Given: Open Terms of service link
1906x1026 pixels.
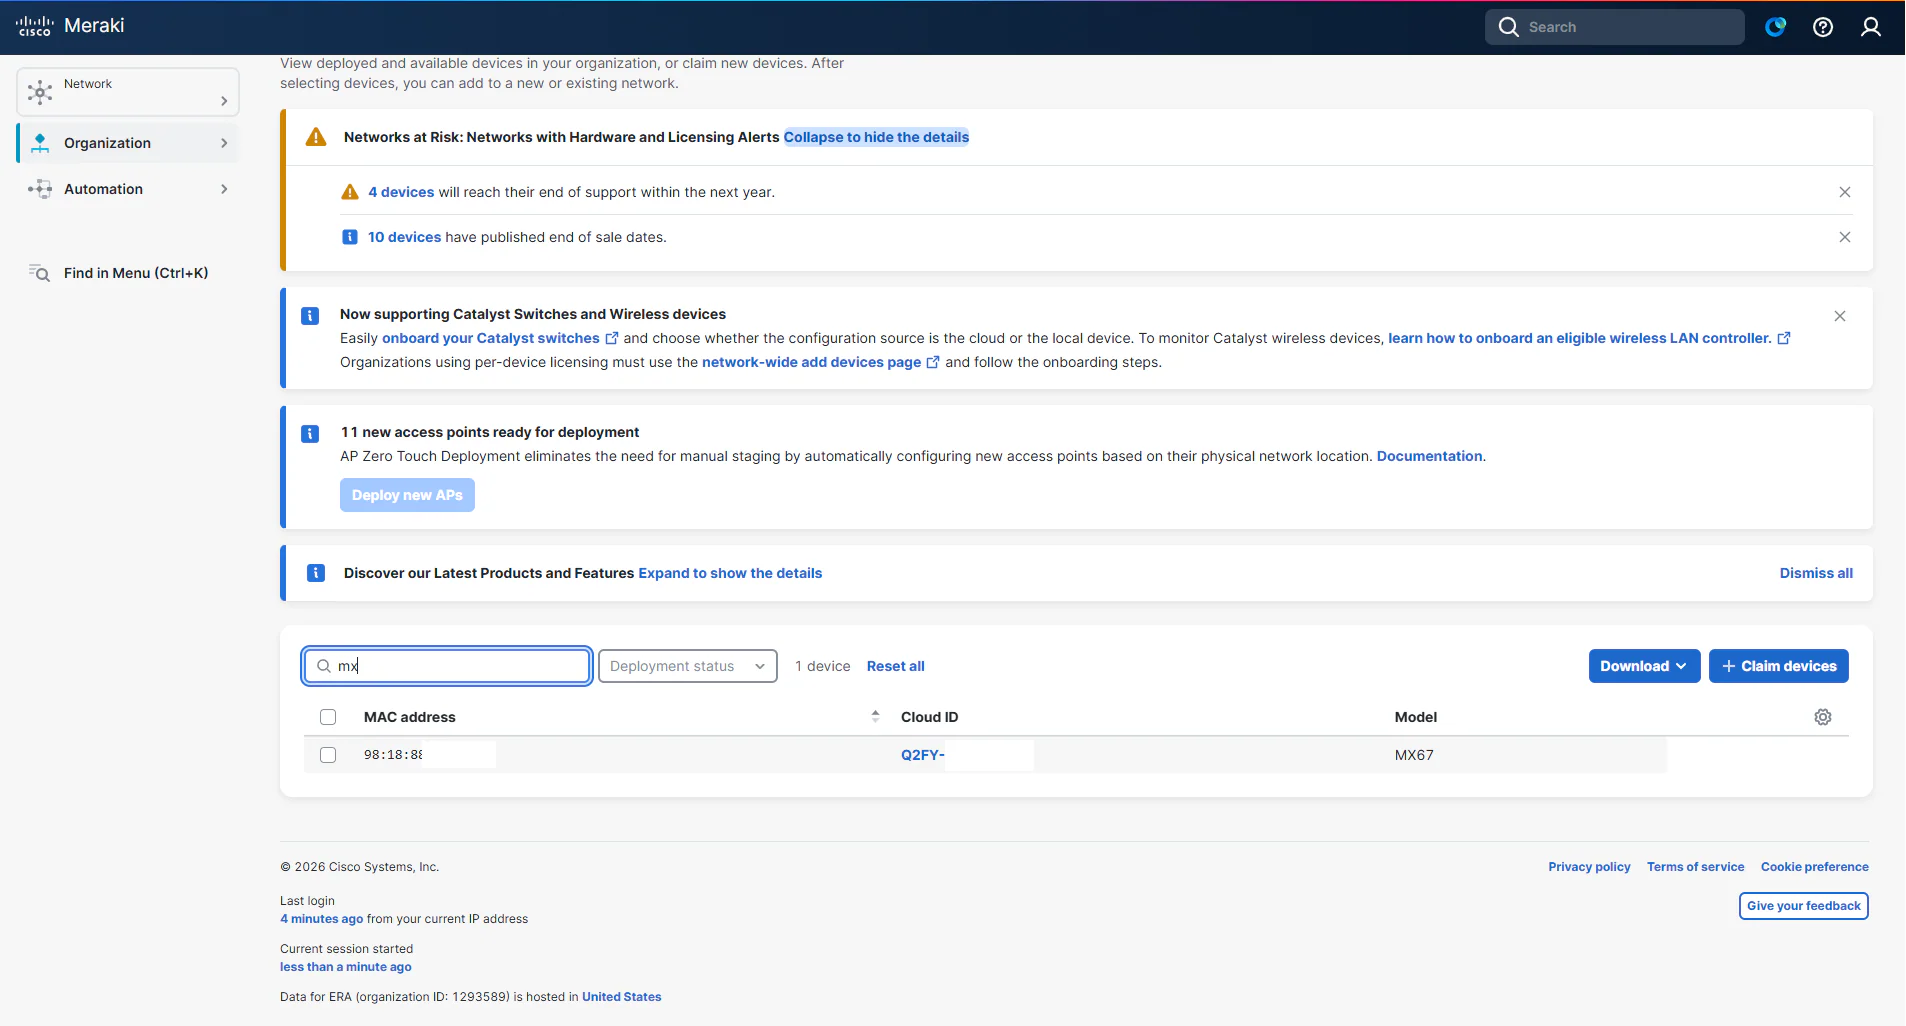Looking at the screenshot, I should coord(1696,867).
